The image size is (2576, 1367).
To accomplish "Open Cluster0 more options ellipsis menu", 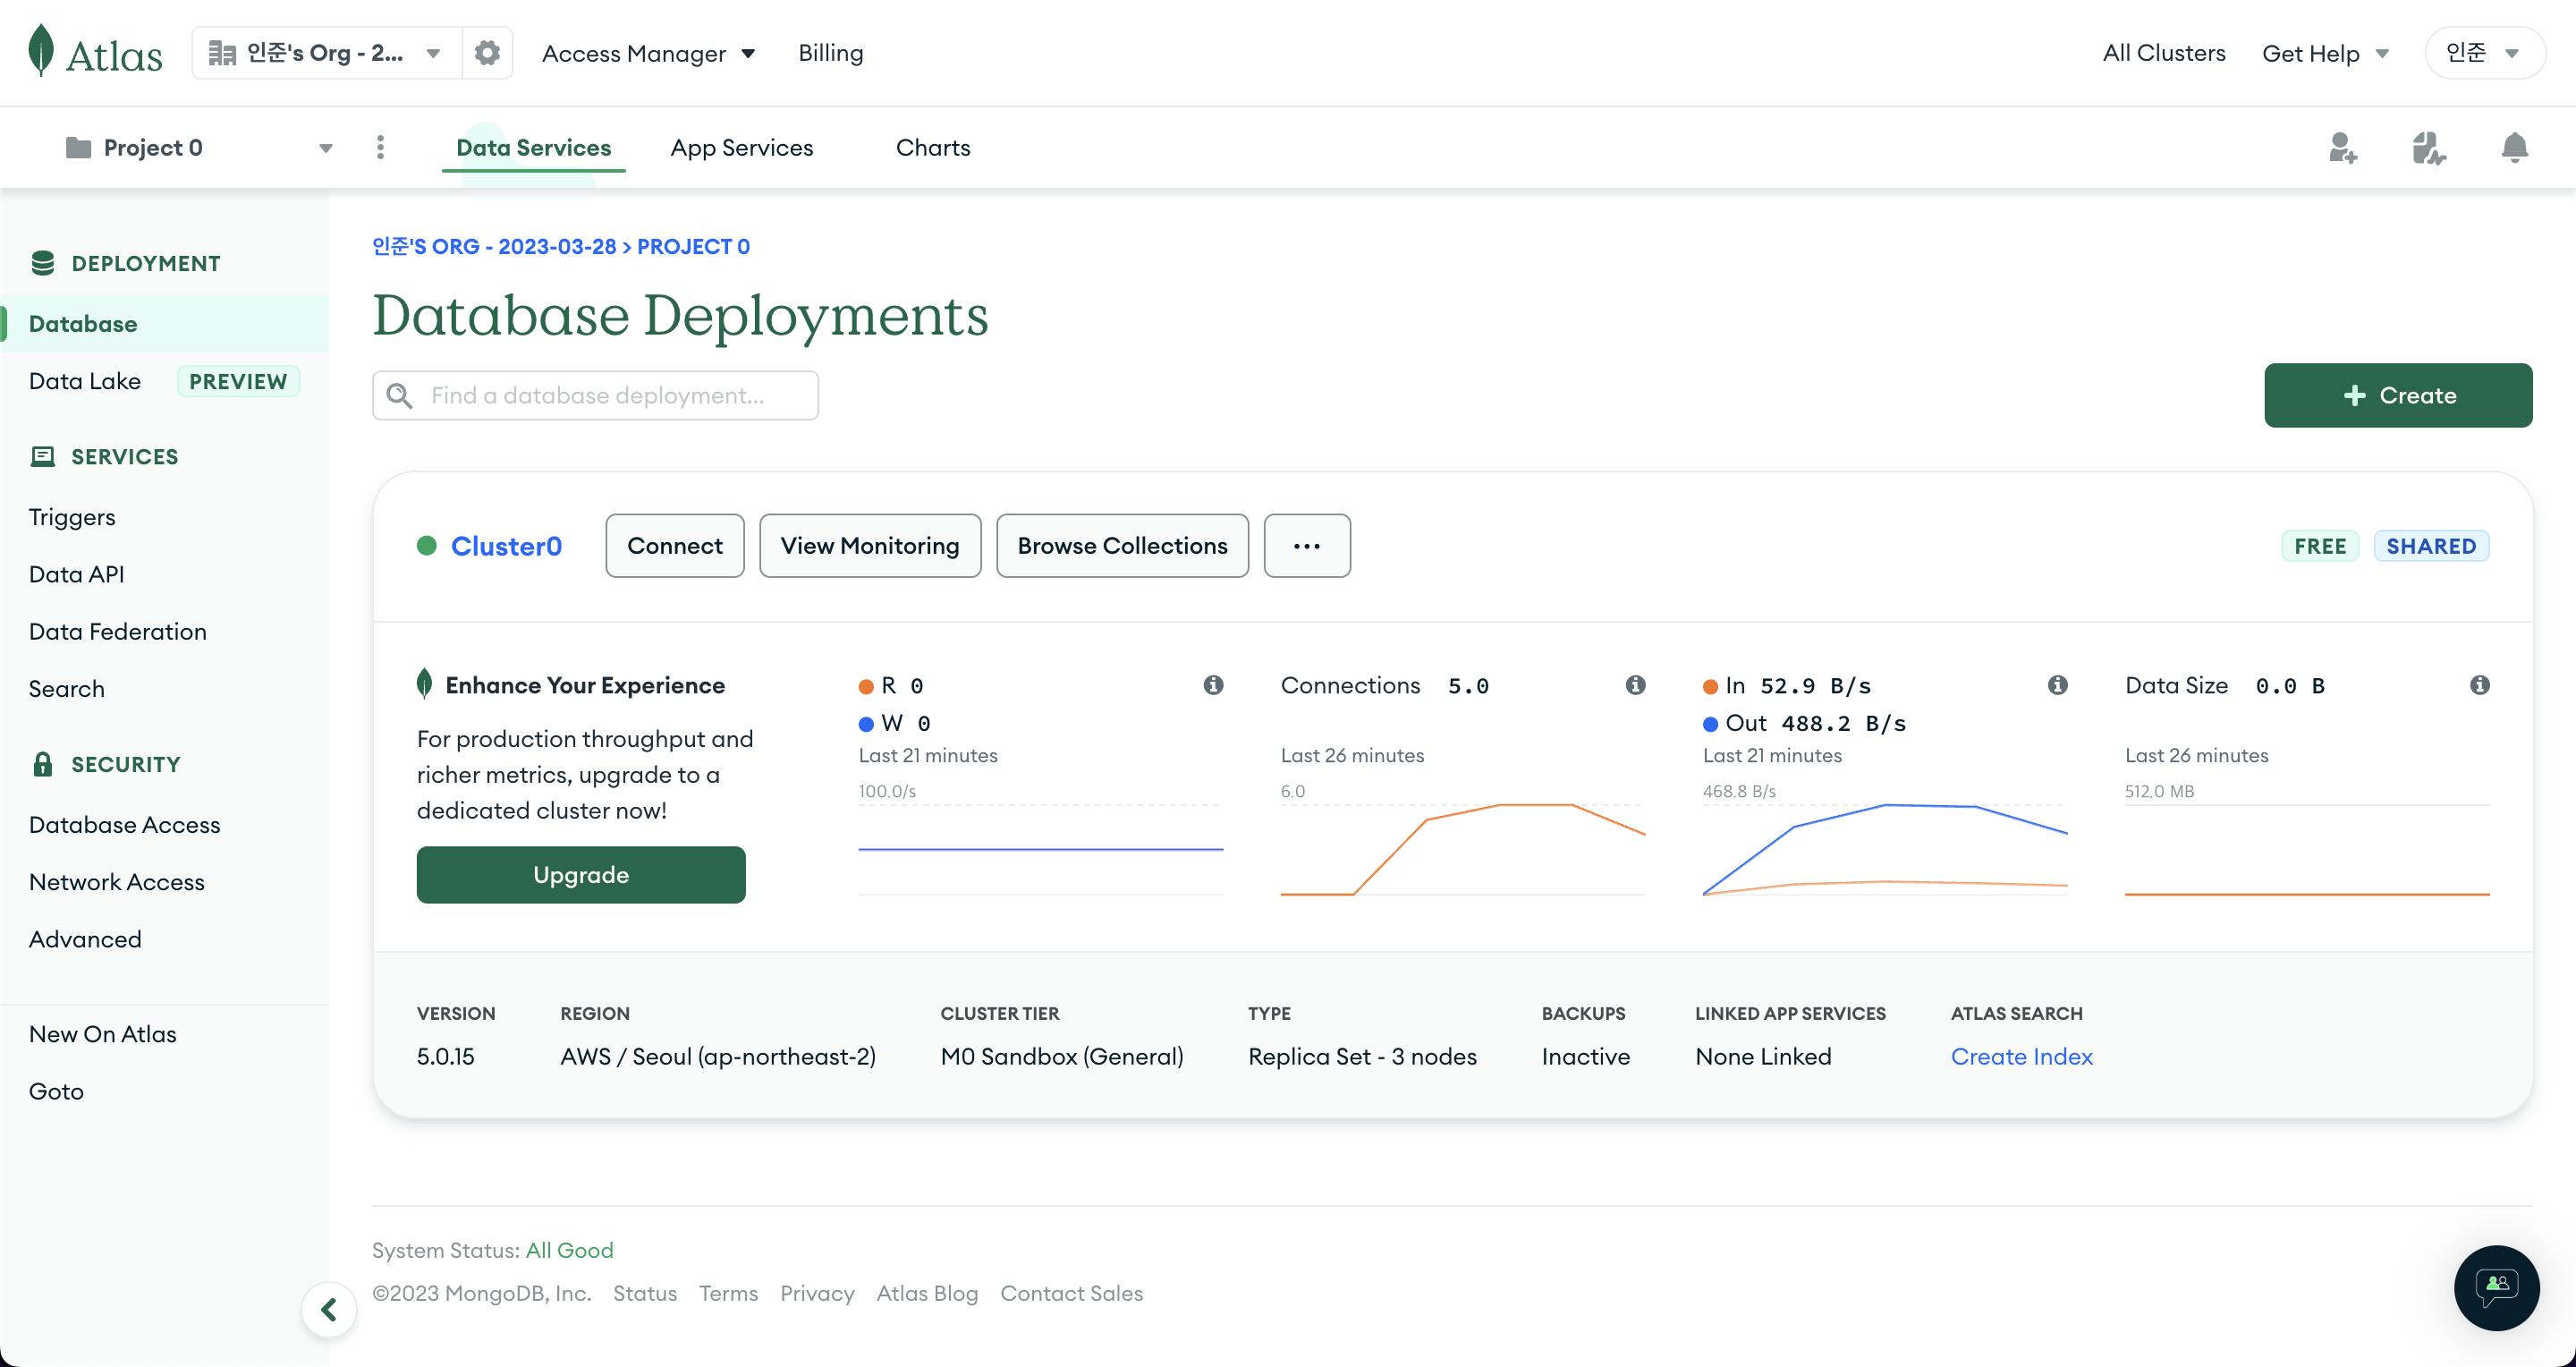I will pyautogui.click(x=1307, y=545).
